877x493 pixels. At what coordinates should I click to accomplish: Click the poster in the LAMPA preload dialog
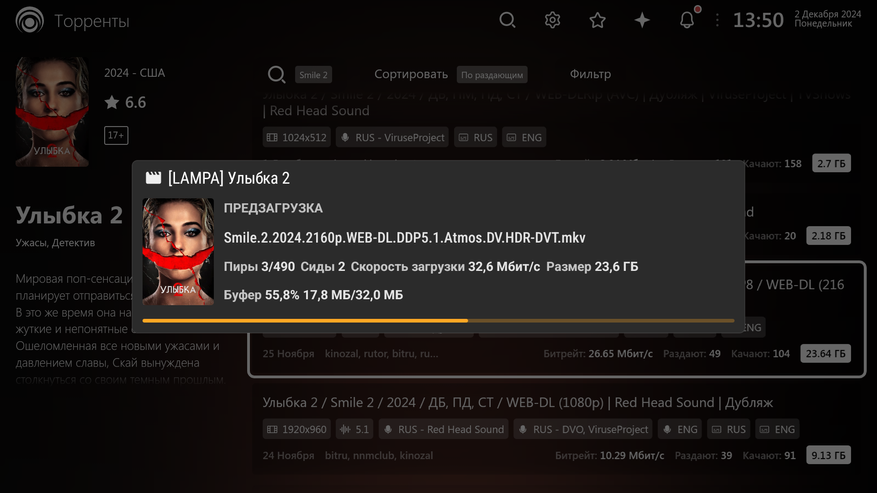pos(178,251)
